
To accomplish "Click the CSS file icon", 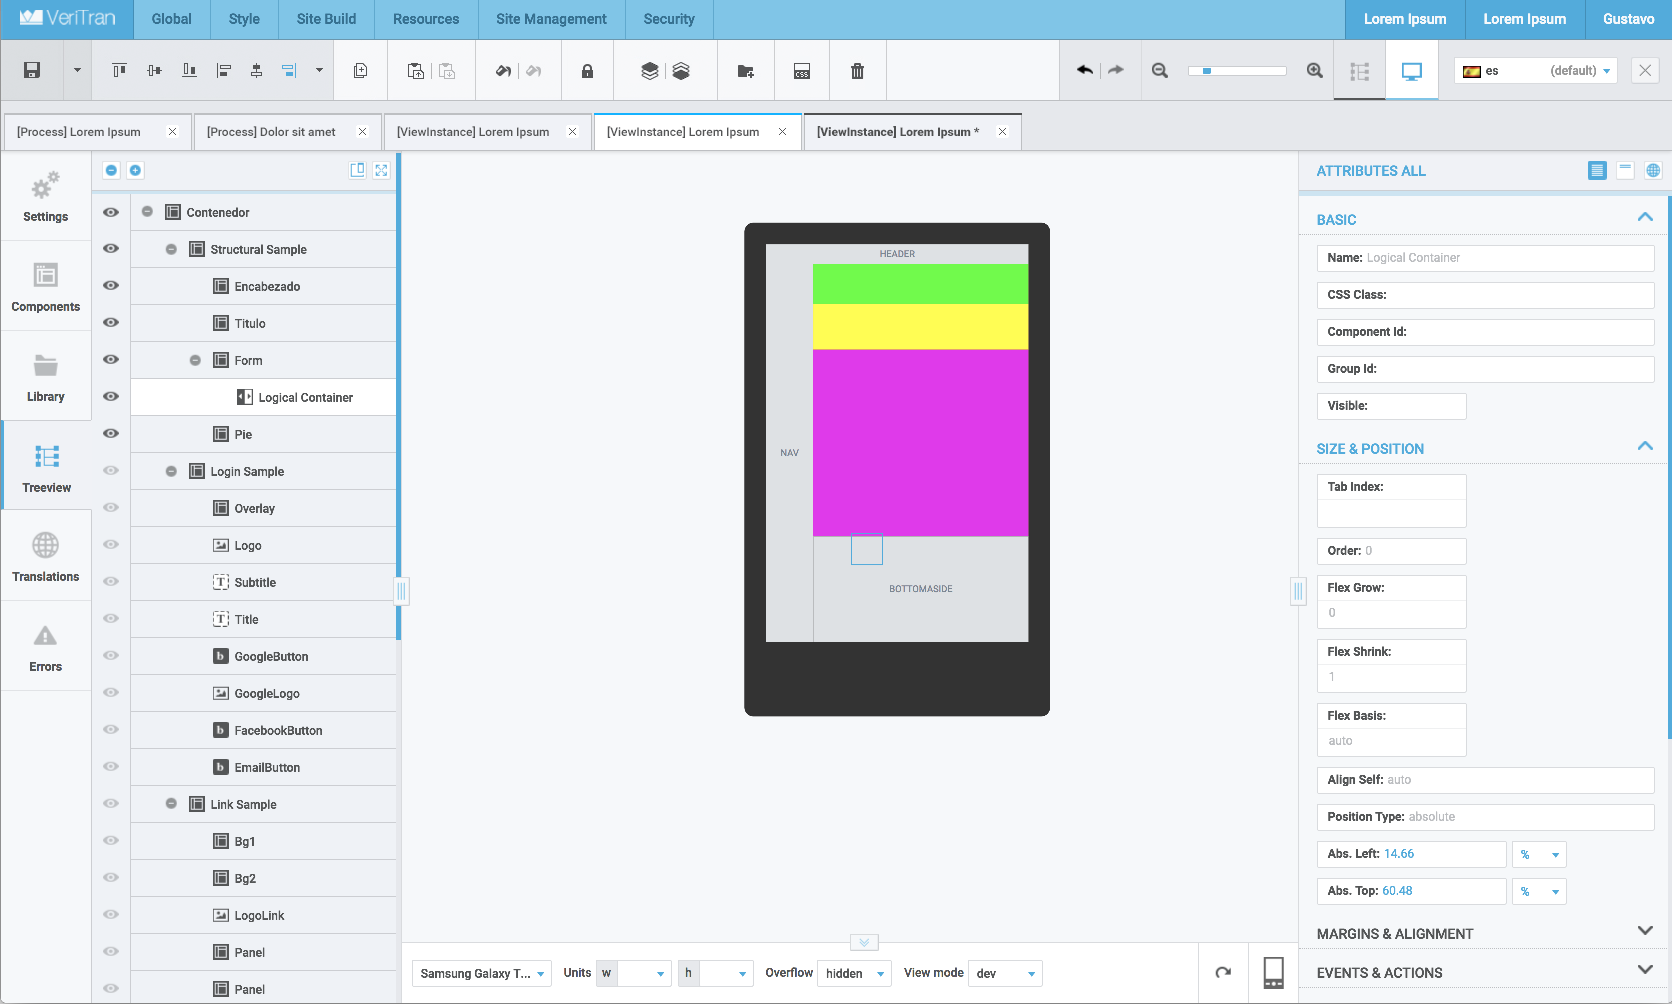I will [802, 71].
